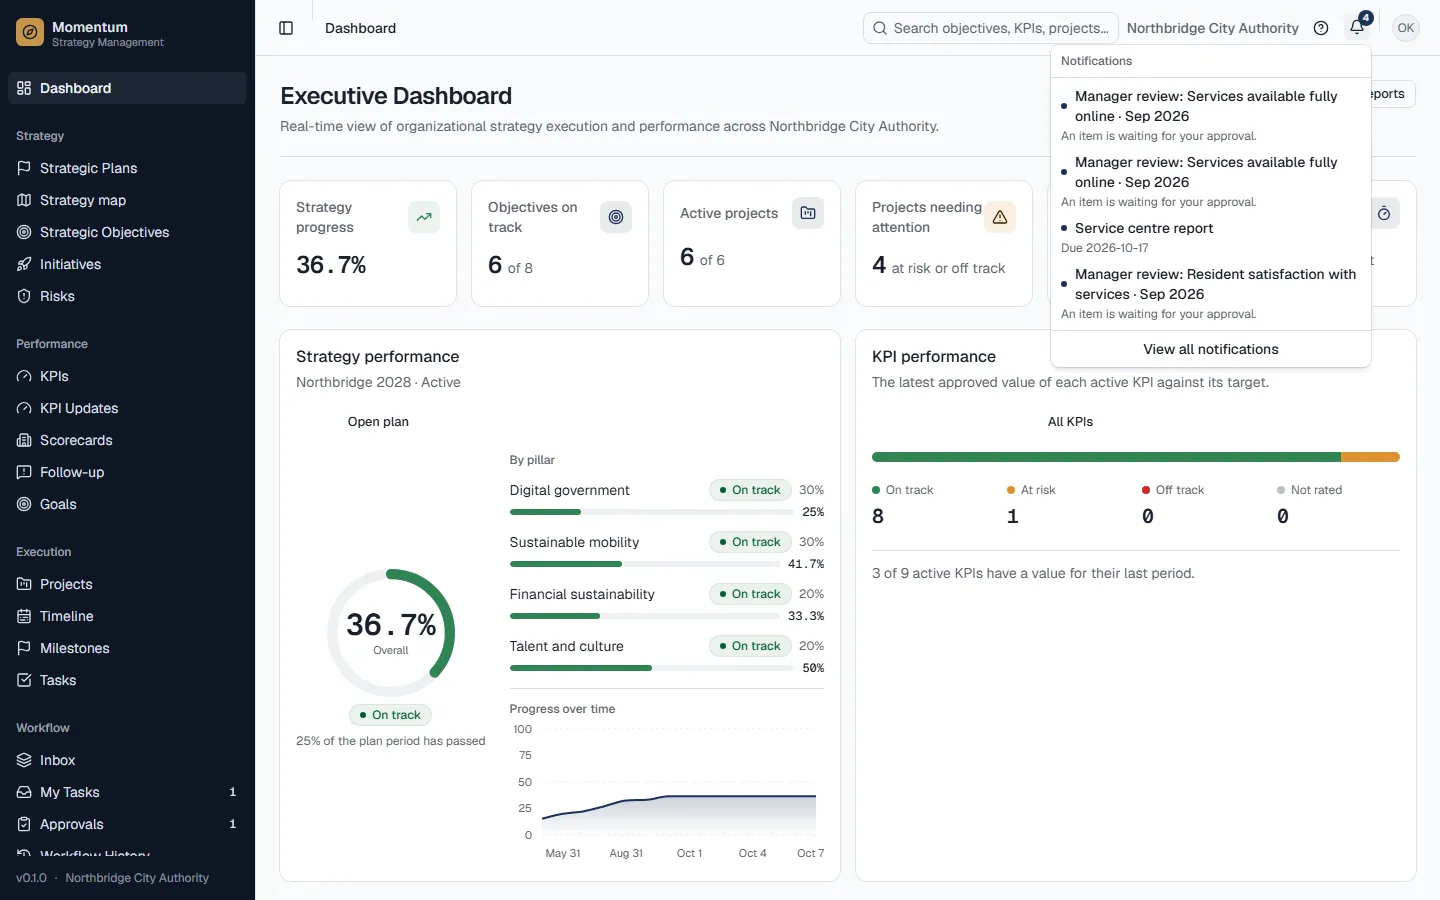Viewport: 1440px width, 900px height.
Task: Open Service centre report notification
Action: (1211, 237)
